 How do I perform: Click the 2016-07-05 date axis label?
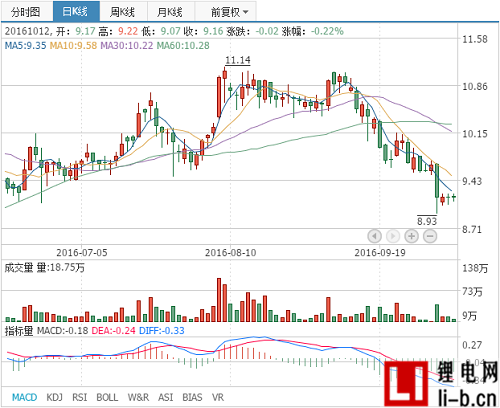[x=82, y=253]
